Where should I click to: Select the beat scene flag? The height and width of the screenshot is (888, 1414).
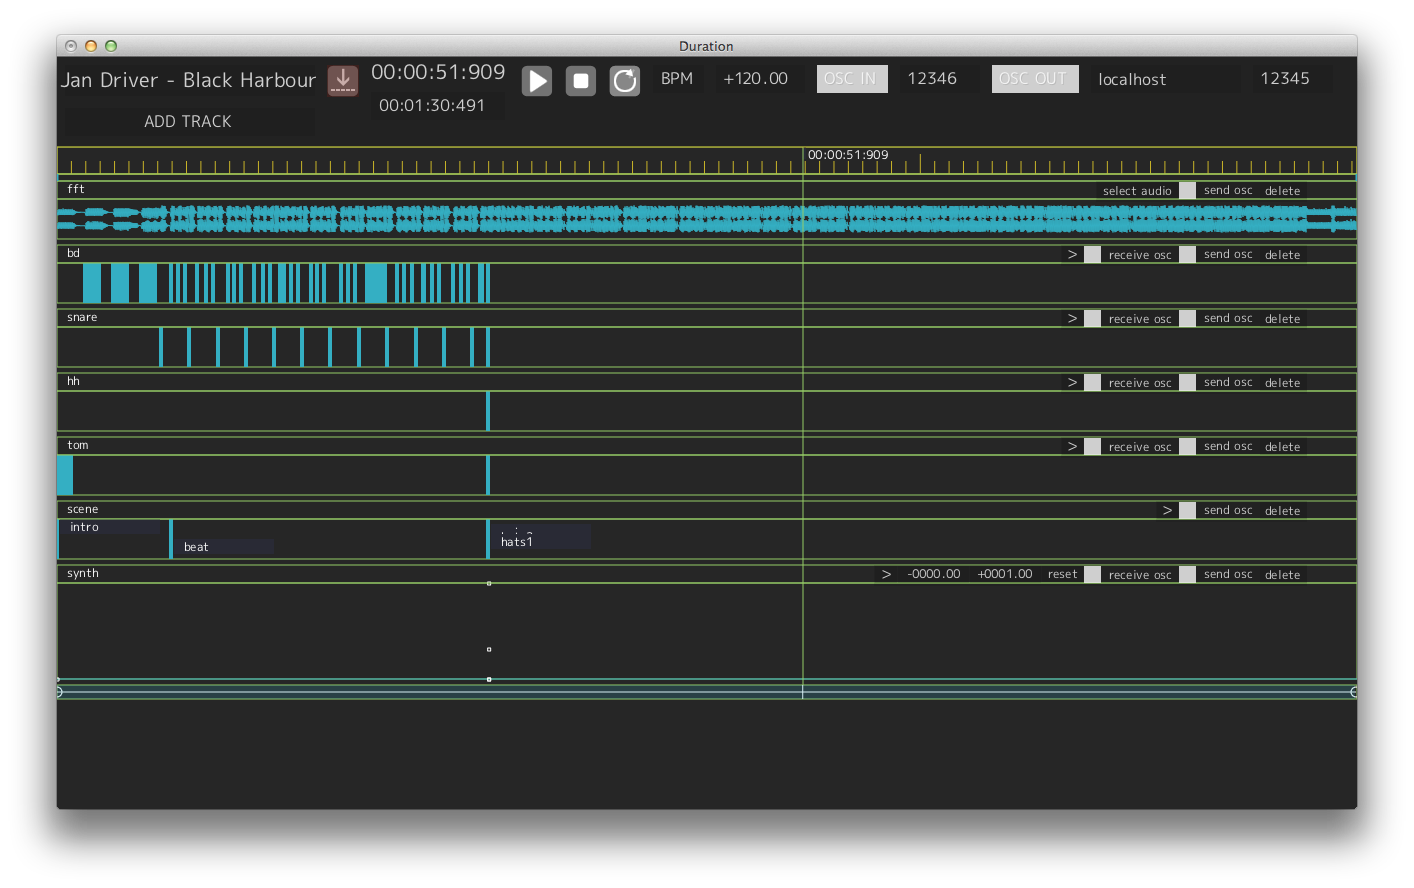coord(225,547)
